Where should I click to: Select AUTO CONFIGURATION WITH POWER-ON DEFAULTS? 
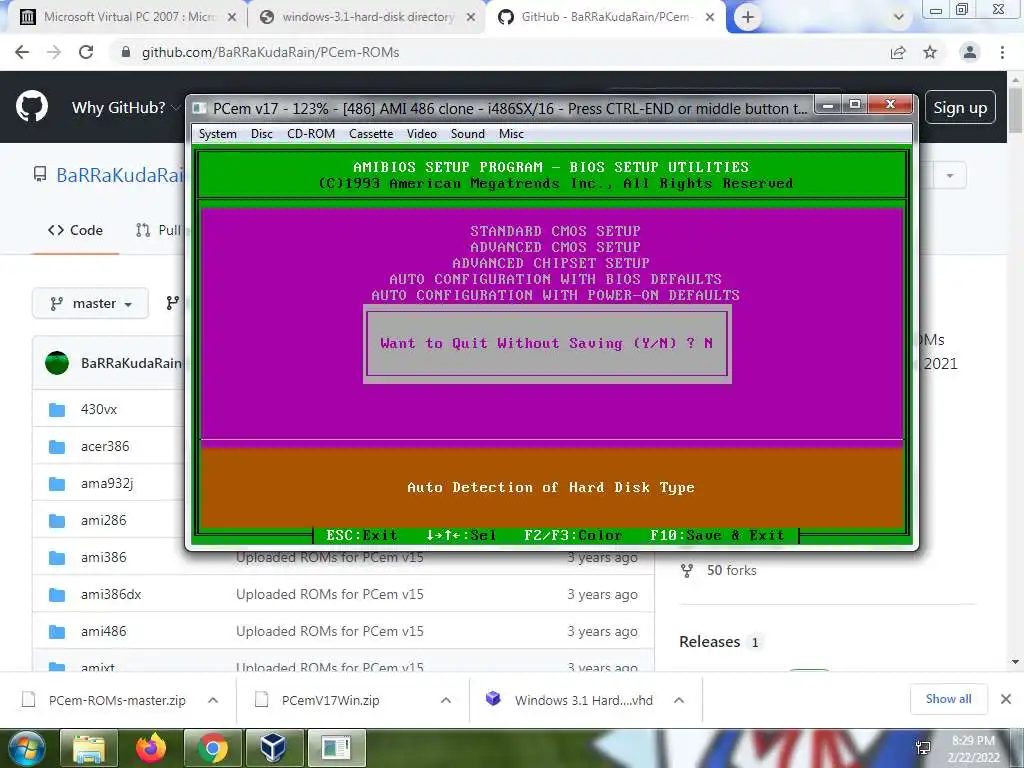coord(555,295)
